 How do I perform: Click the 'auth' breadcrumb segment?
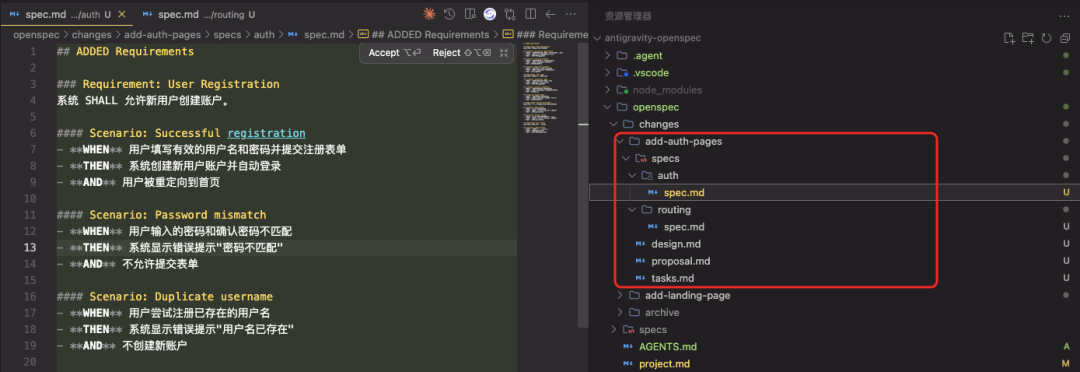click(x=264, y=34)
